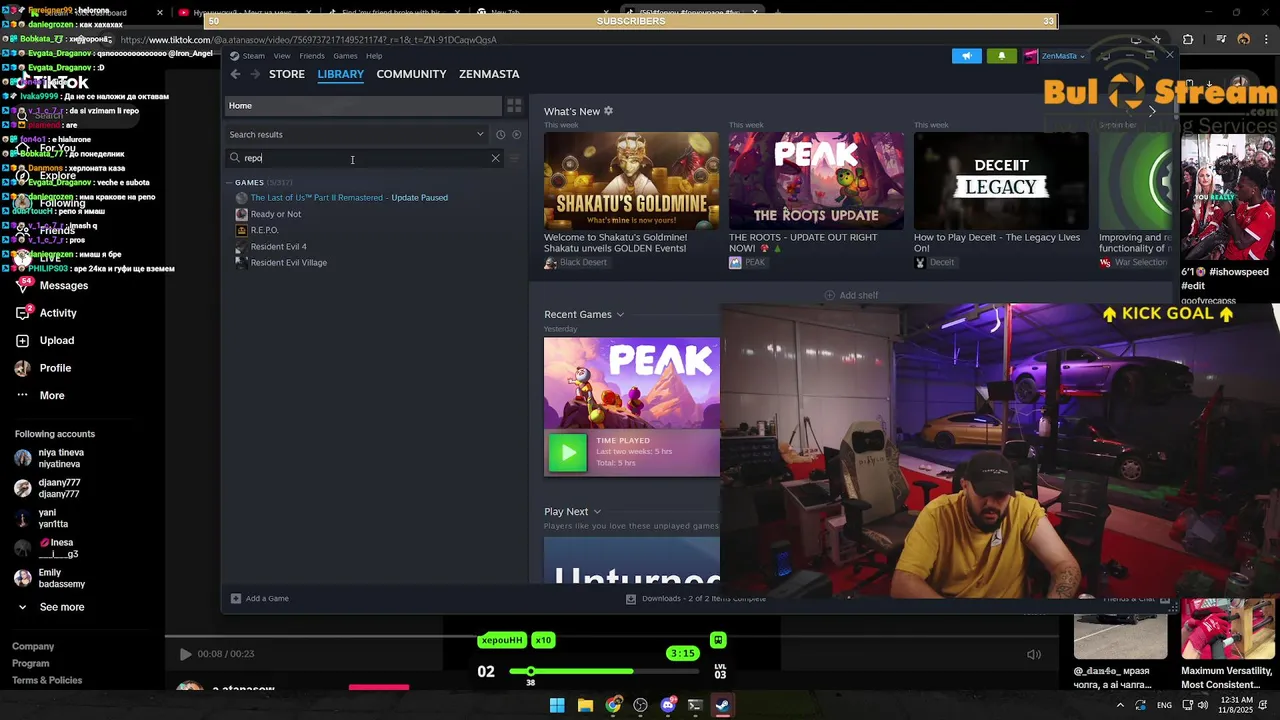This screenshot has width=1280, height=720.
Task: Open PEAK Roots Update news card
Action: 816,181
